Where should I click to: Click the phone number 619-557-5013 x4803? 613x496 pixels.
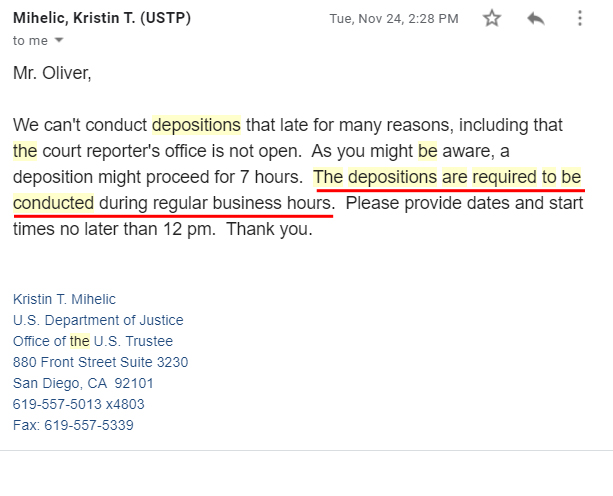pyautogui.click(x=78, y=404)
